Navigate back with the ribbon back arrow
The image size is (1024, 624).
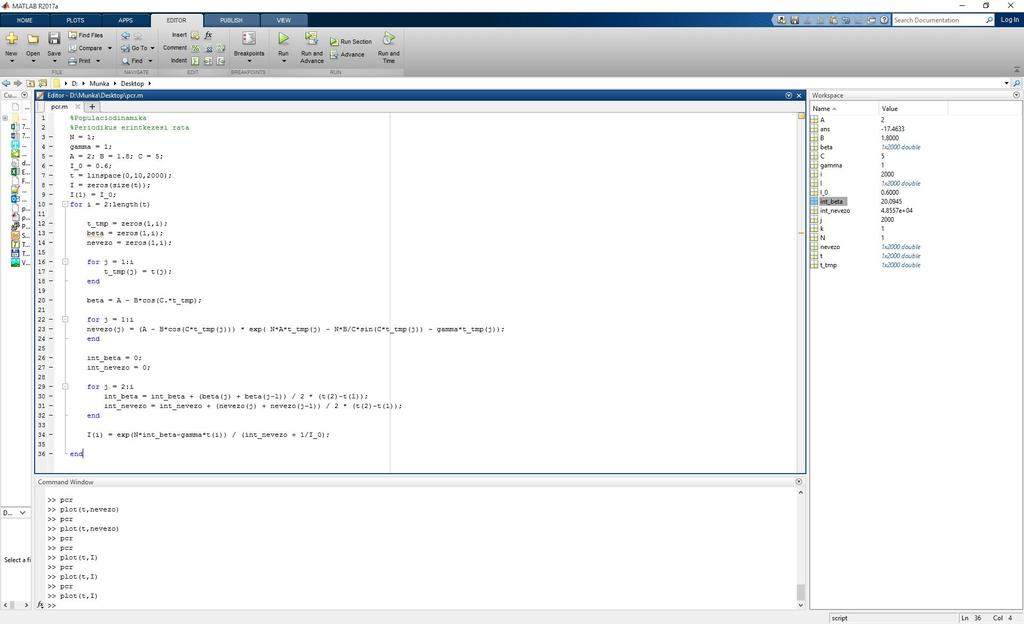125,36
